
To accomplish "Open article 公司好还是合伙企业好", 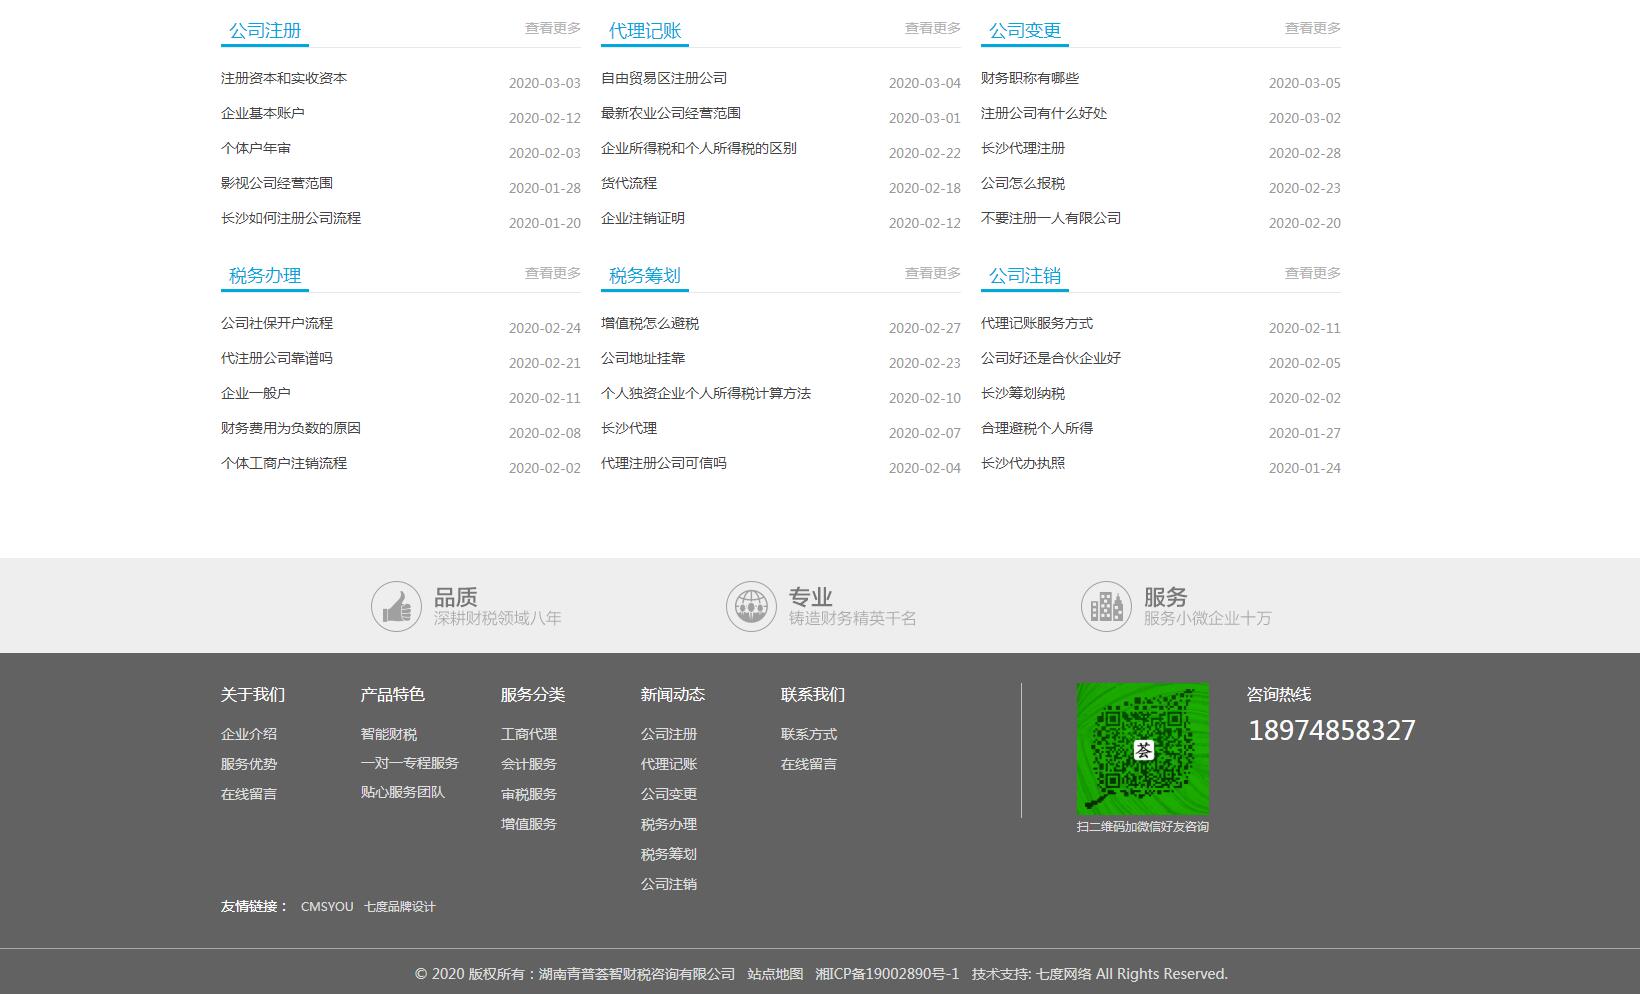I will tap(1051, 358).
